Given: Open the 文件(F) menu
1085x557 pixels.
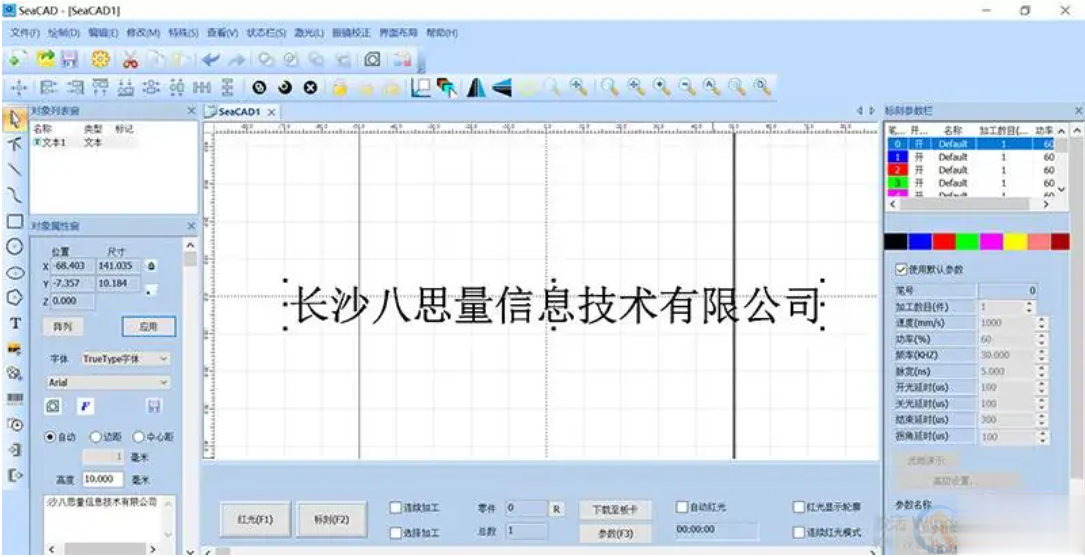Looking at the screenshot, I should click(x=25, y=33).
